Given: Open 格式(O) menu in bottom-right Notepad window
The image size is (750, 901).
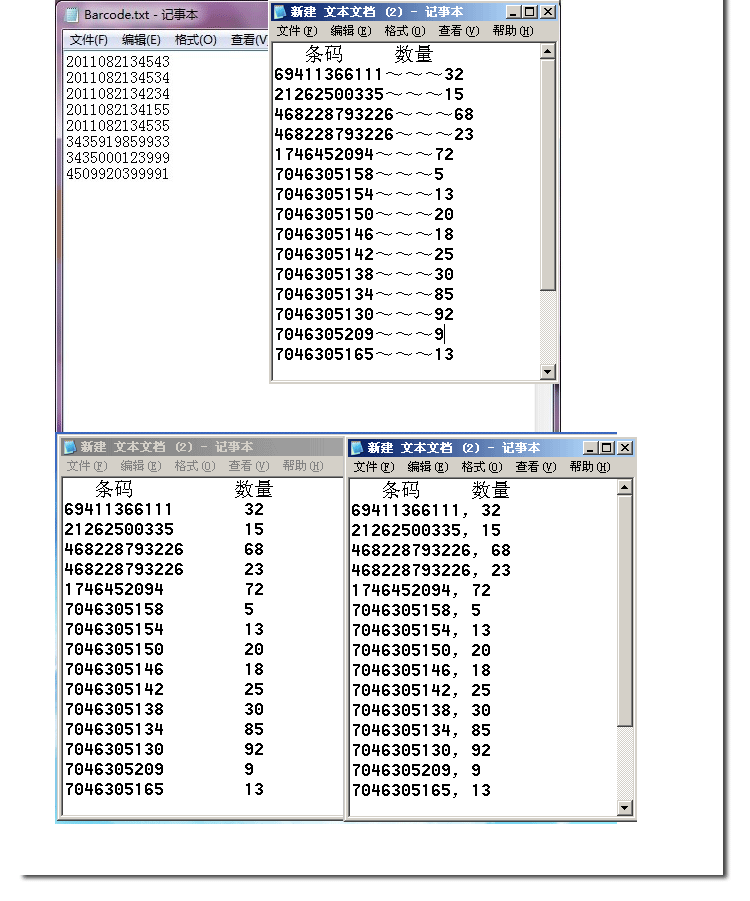Looking at the screenshot, I should 482,467.
